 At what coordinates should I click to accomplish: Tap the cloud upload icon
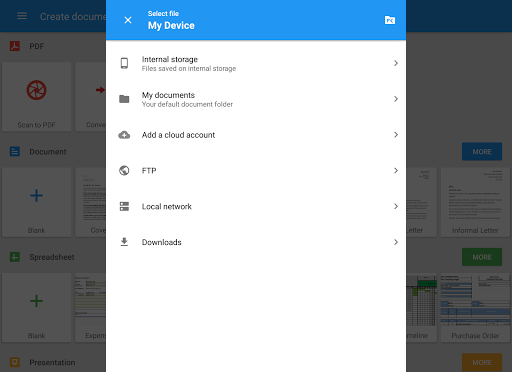[x=124, y=135]
